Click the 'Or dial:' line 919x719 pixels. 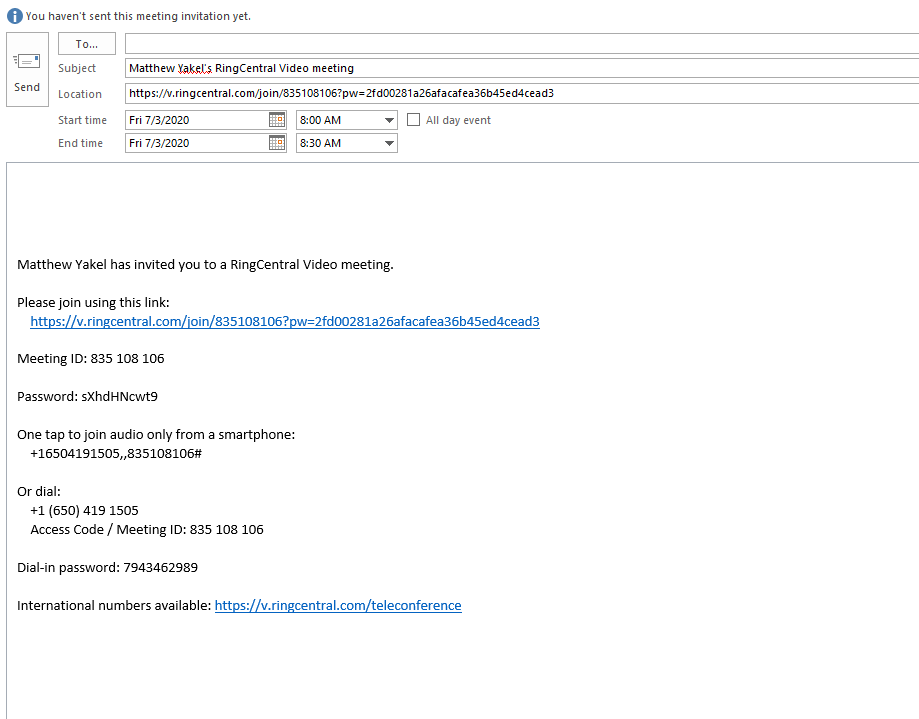click(x=39, y=492)
